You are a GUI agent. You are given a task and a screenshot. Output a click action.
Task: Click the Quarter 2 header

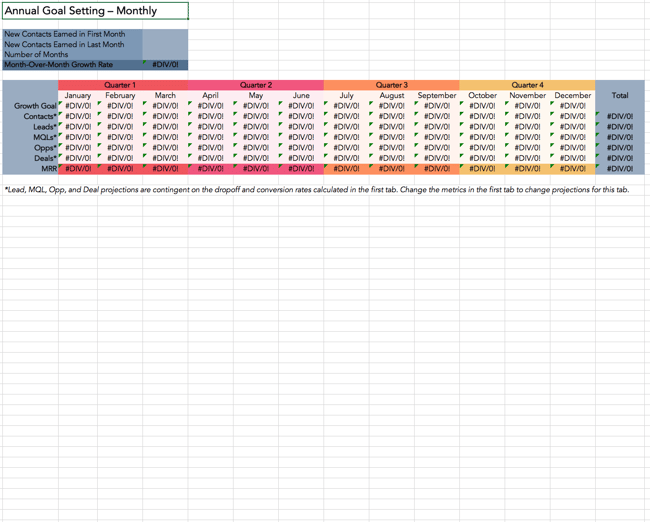[256, 85]
